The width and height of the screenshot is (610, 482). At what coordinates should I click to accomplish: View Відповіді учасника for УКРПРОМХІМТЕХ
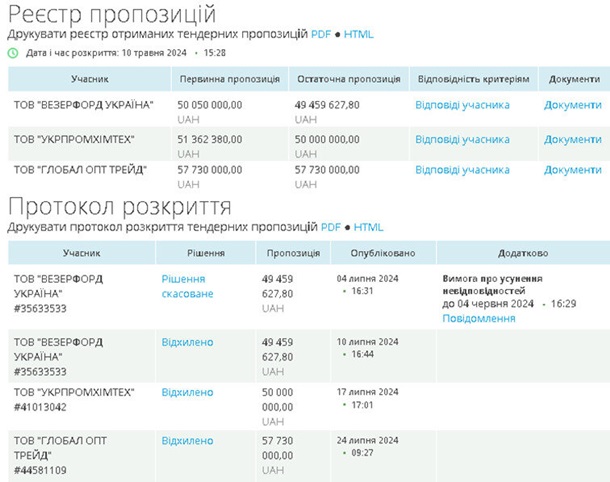462,139
